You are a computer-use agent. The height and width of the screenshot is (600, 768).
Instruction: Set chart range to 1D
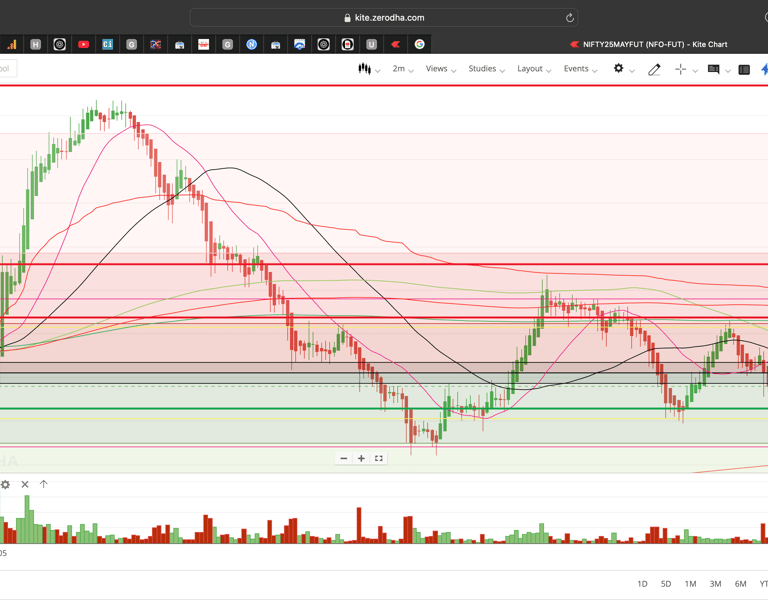coord(642,584)
